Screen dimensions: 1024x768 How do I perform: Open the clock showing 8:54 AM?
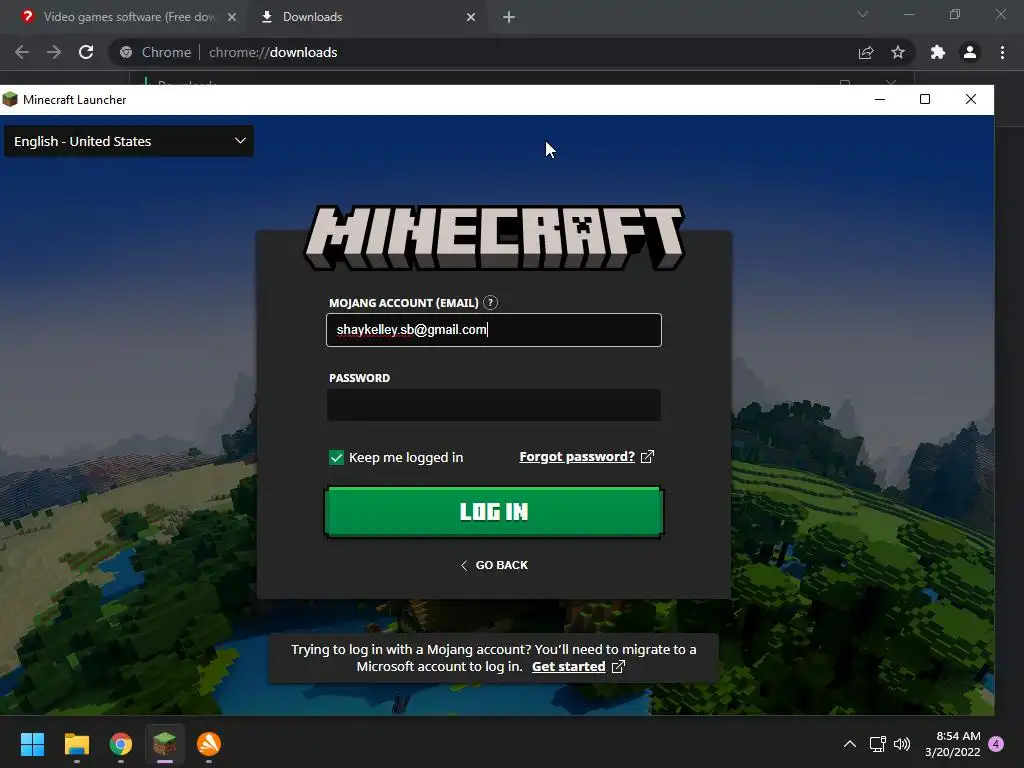tap(953, 744)
